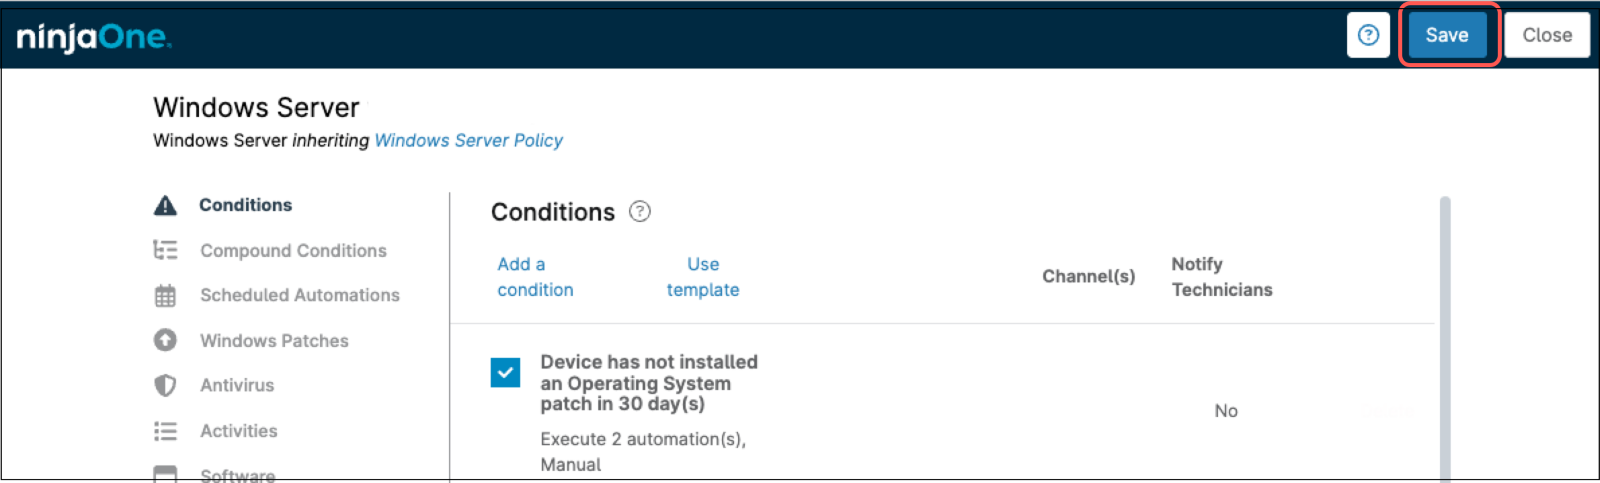Click the Compound Conditions tree icon
The image size is (1600, 483).
click(x=165, y=250)
